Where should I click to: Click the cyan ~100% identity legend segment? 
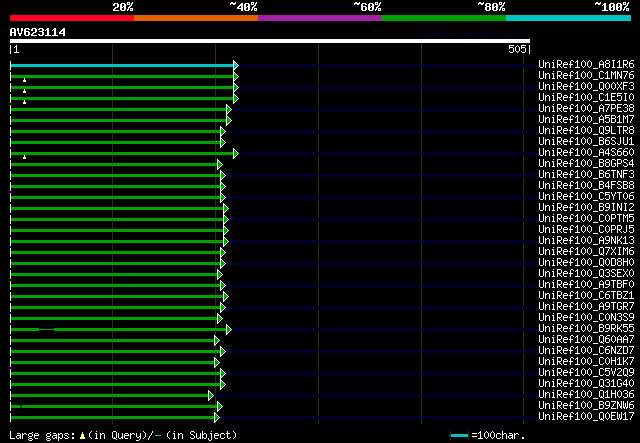[x=568, y=18]
